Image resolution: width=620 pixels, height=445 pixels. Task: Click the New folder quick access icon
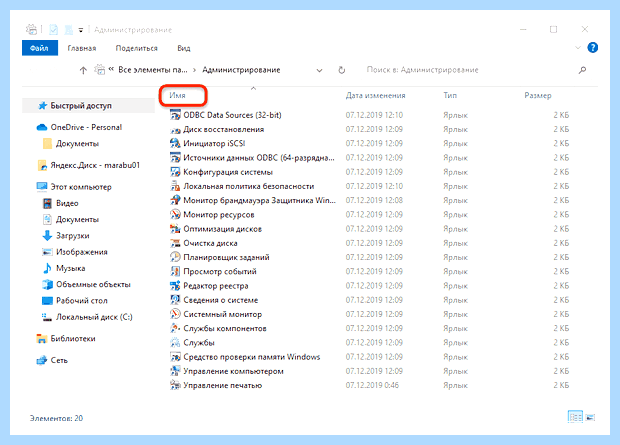point(69,30)
